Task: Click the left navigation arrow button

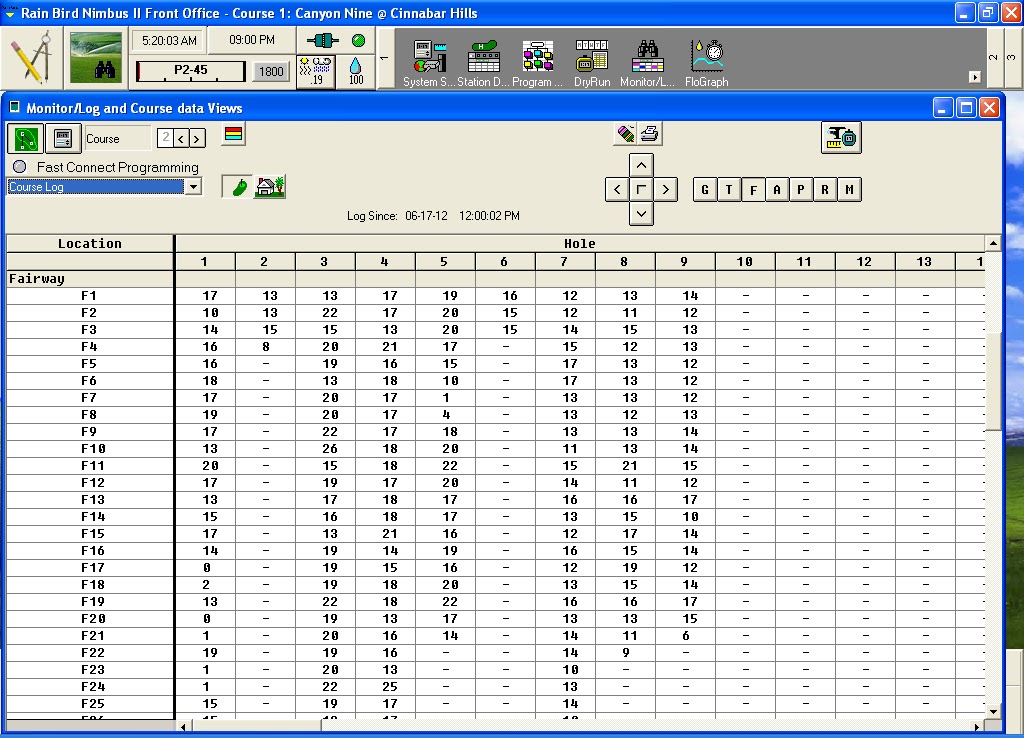Action: click(617, 189)
